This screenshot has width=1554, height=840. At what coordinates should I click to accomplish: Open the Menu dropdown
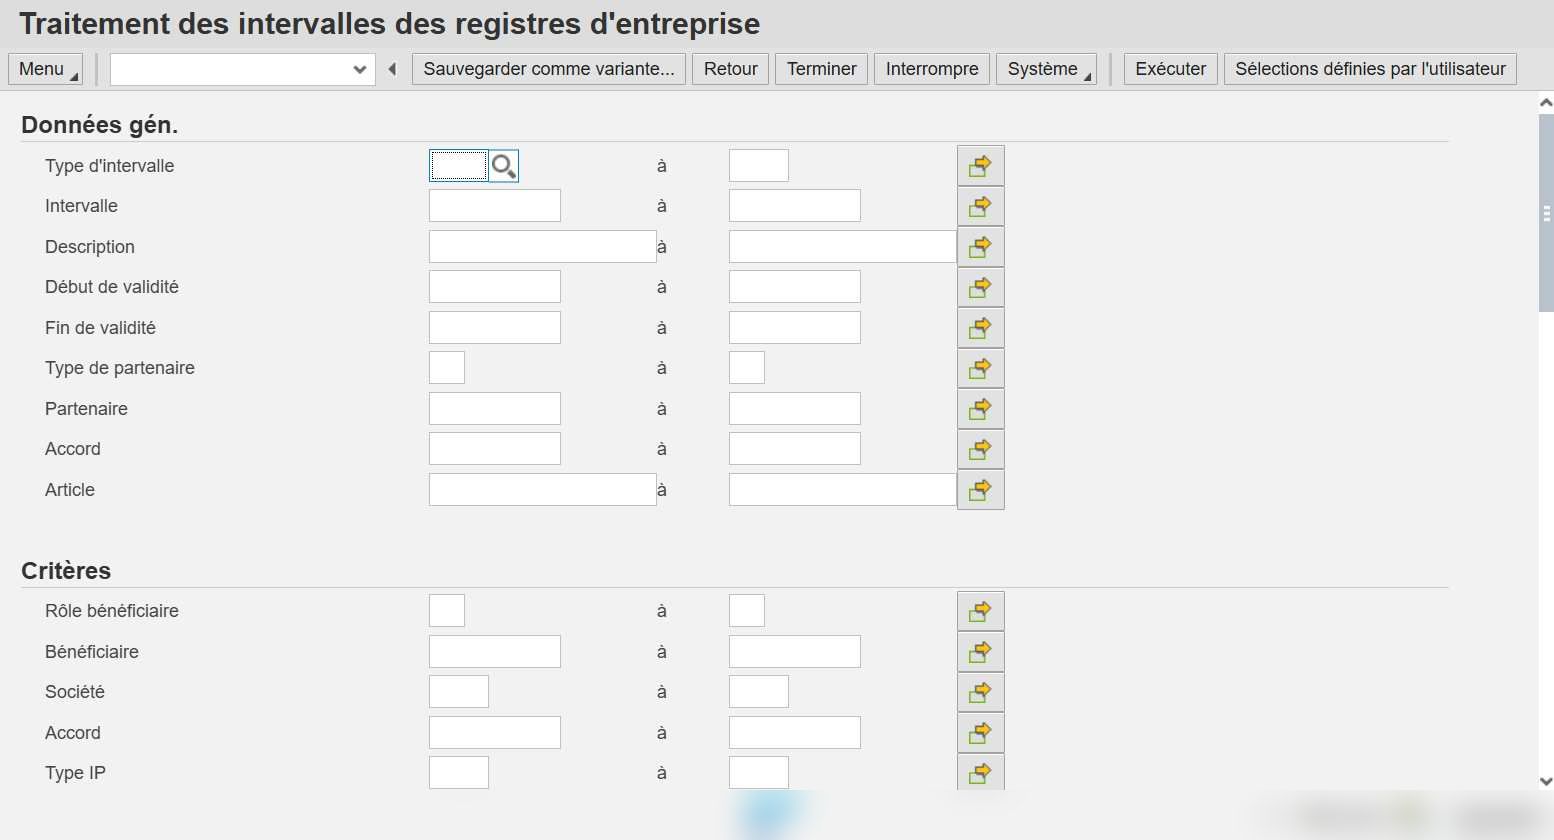45,69
